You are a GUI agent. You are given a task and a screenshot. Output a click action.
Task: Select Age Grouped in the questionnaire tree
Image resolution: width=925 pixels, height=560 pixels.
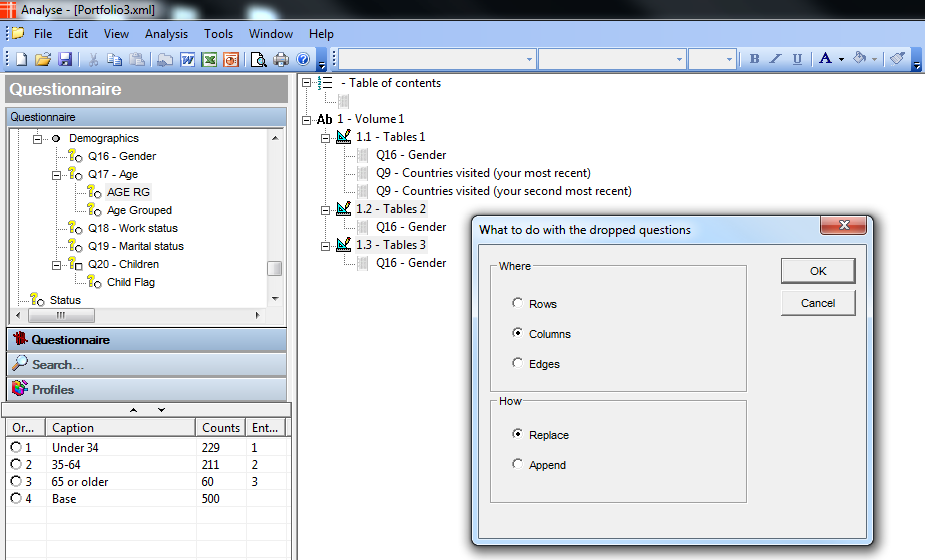tap(139, 210)
